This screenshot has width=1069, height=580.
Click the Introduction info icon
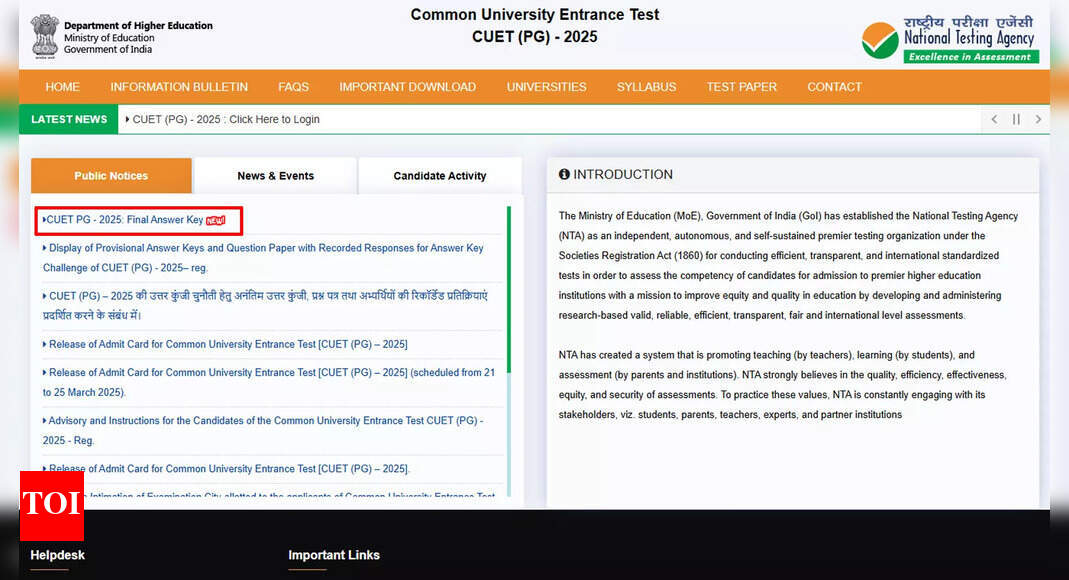(x=564, y=174)
